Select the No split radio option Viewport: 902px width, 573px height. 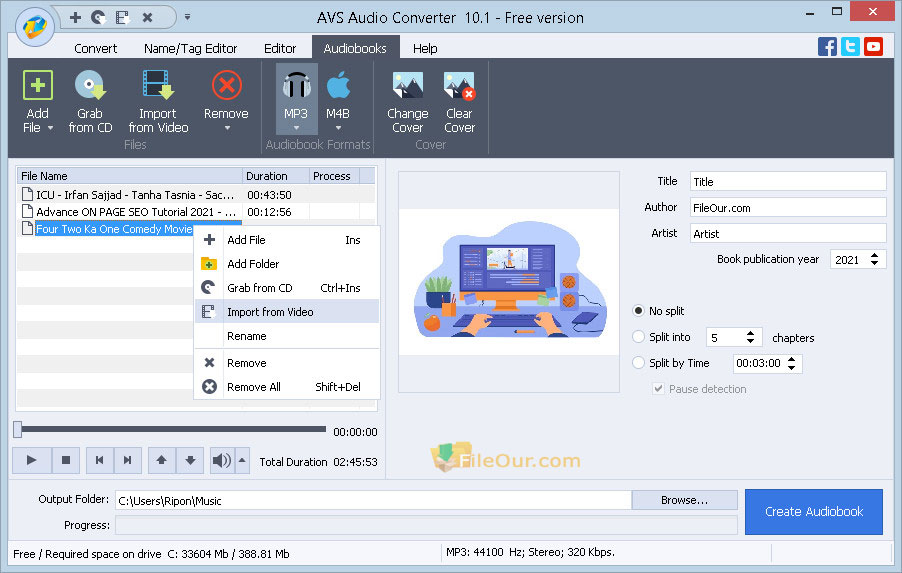(638, 311)
